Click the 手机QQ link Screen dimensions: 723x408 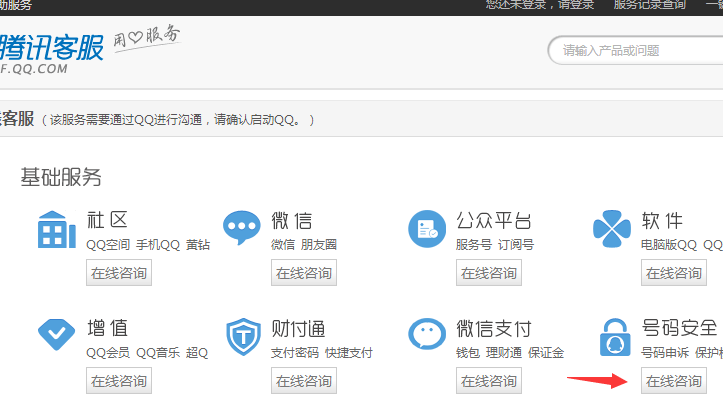tap(158, 244)
